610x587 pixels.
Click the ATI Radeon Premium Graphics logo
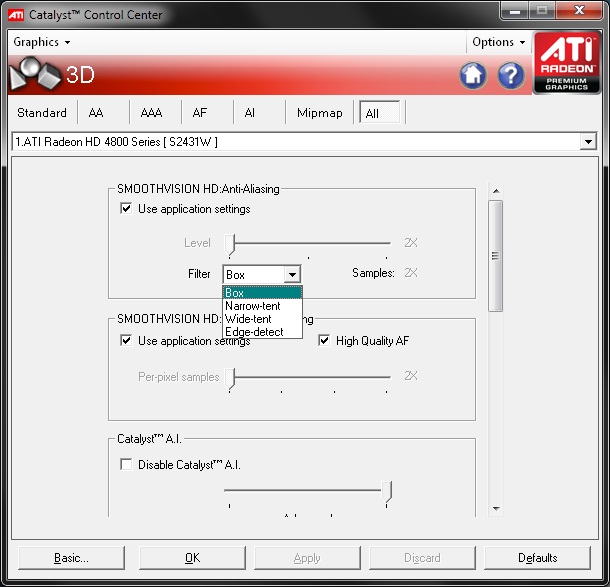tap(566, 63)
